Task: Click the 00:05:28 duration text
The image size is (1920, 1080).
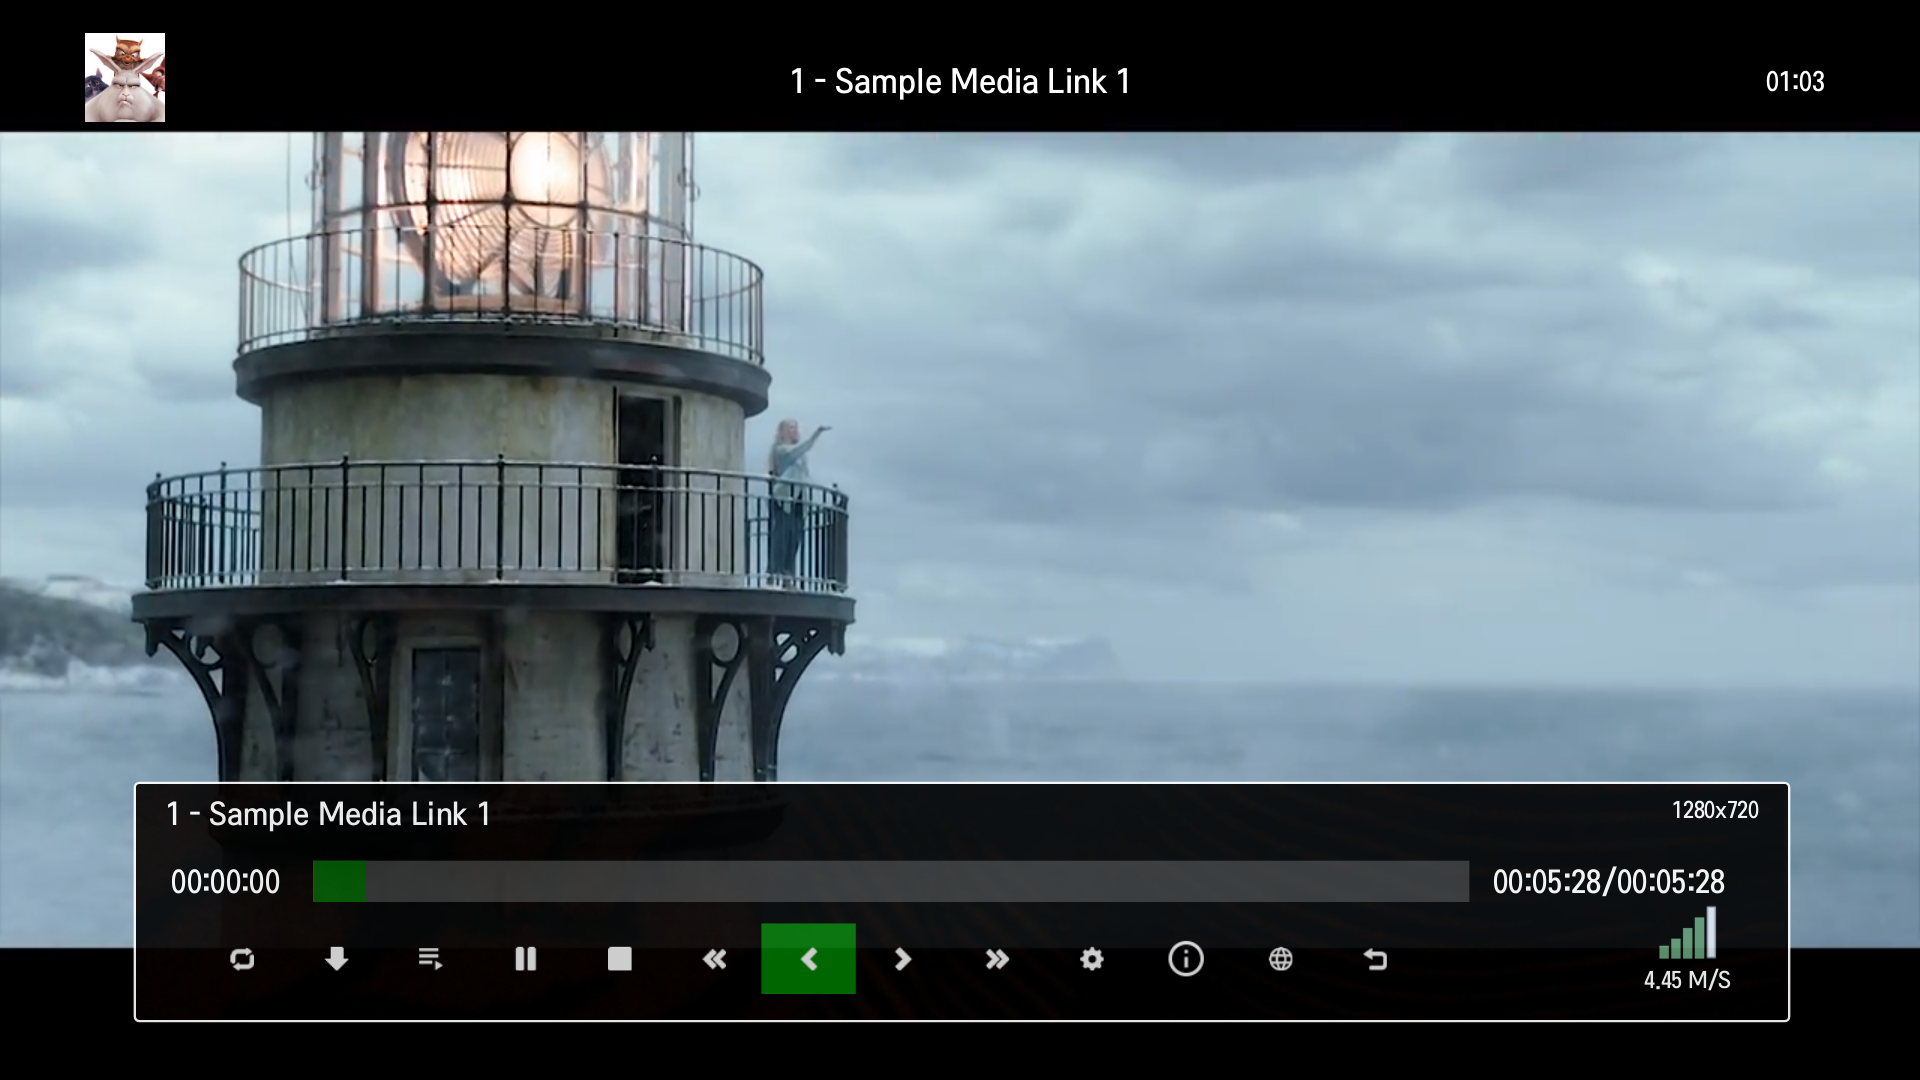Action: click(x=1608, y=882)
